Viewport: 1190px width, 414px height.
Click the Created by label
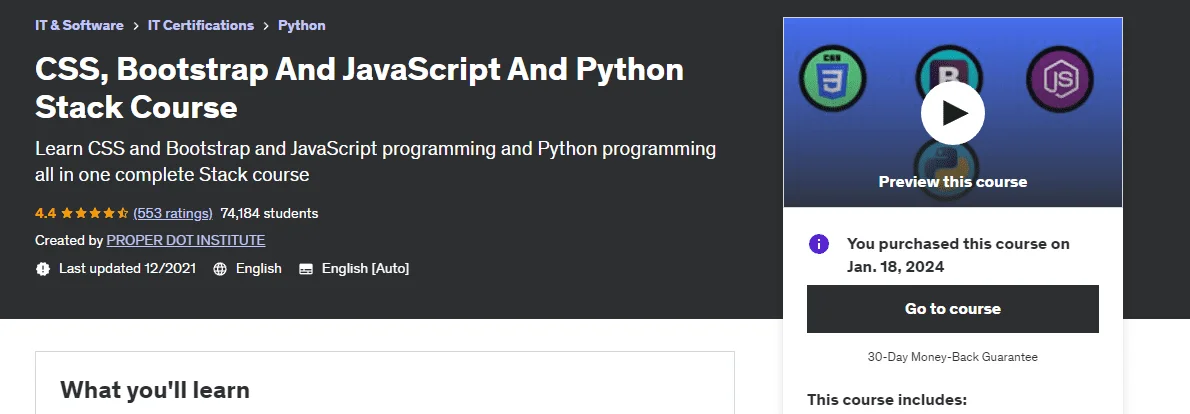69,240
